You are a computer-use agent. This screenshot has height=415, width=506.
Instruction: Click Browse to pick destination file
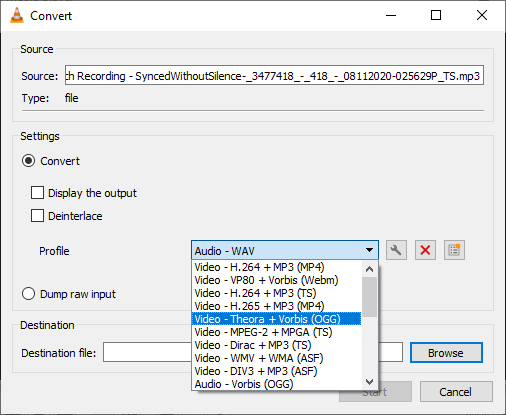446,353
